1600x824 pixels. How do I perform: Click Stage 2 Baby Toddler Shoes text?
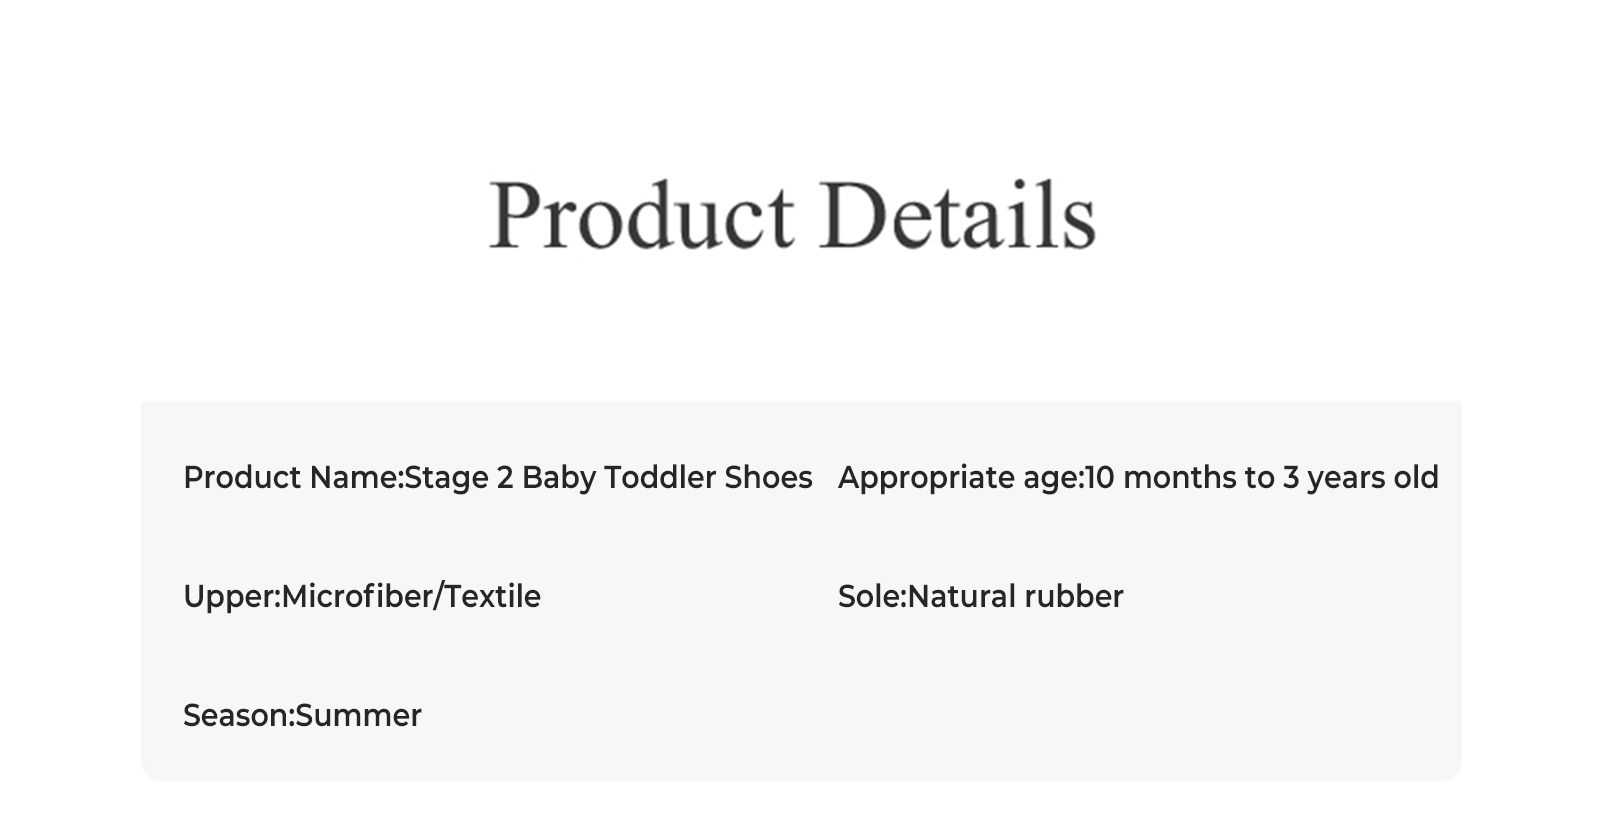pyautogui.click(x=608, y=478)
